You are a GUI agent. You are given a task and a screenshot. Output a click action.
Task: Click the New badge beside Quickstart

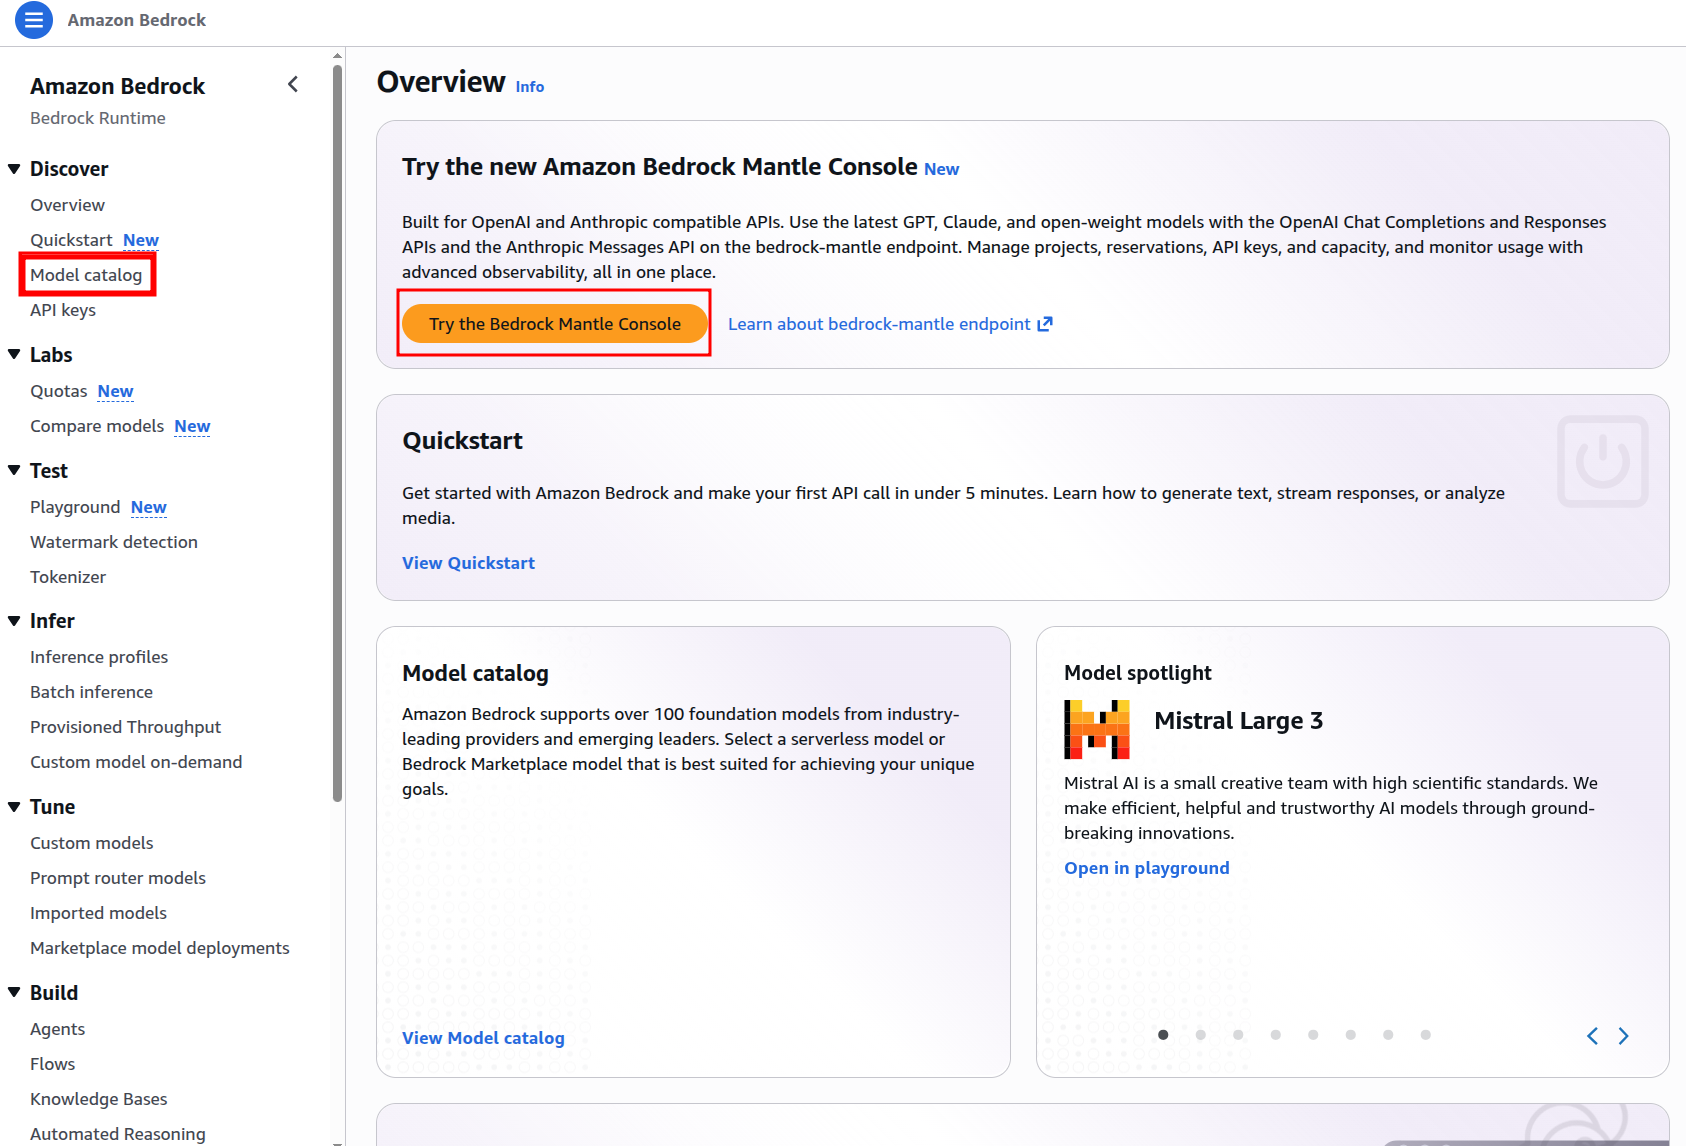141,240
